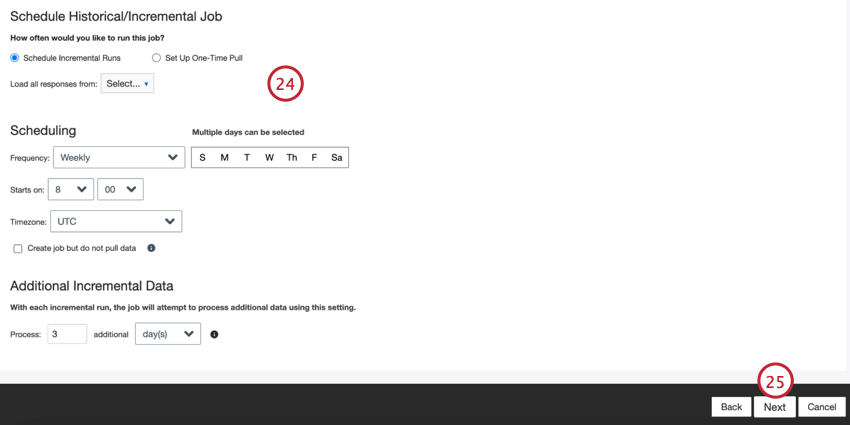This screenshot has height=425, width=850.
Task: Open Load all responses from Select dropdown
Action: 127,83
